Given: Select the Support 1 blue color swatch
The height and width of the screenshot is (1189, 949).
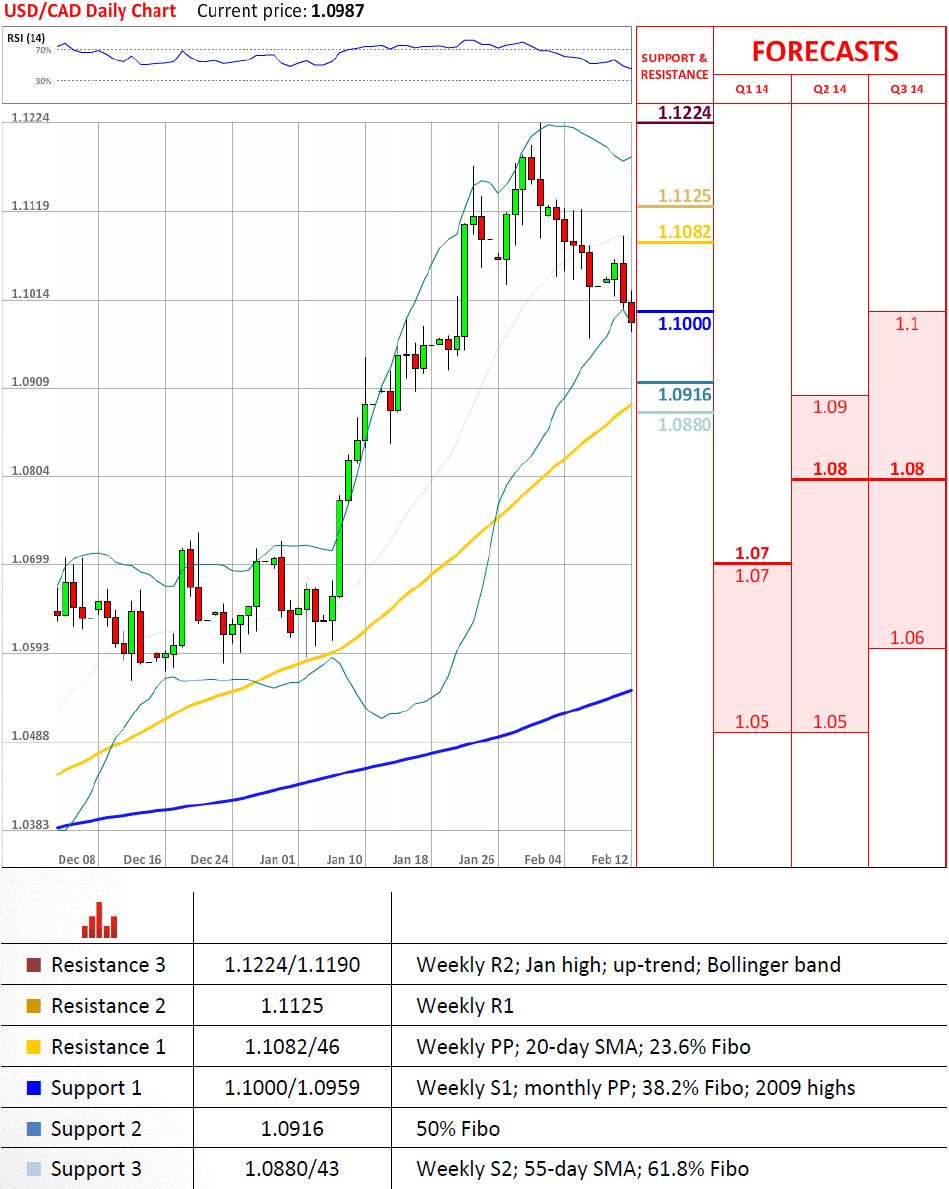Looking at the screenshot, I should [34, 1088].
